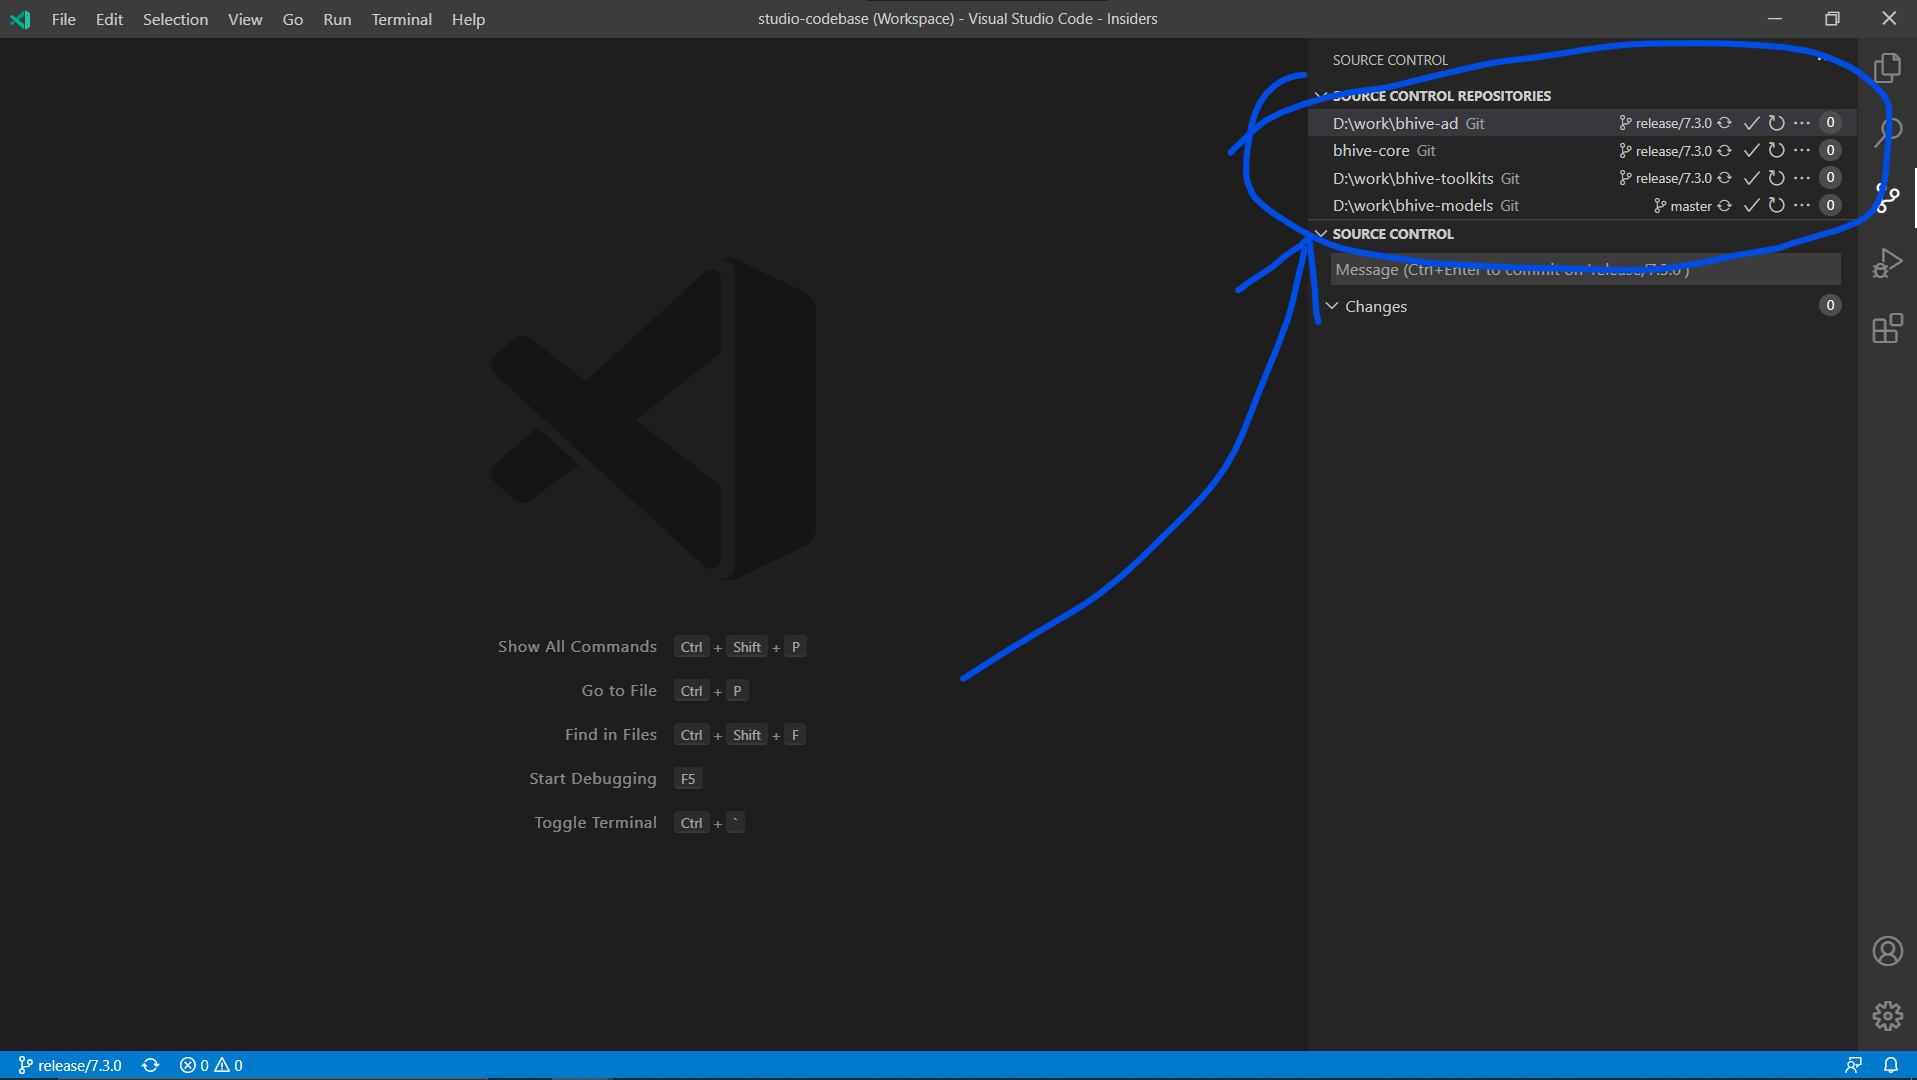The height and width of the screenshot is (1080, 1917).
Task: Open the Selection menu
Action: 175,19
